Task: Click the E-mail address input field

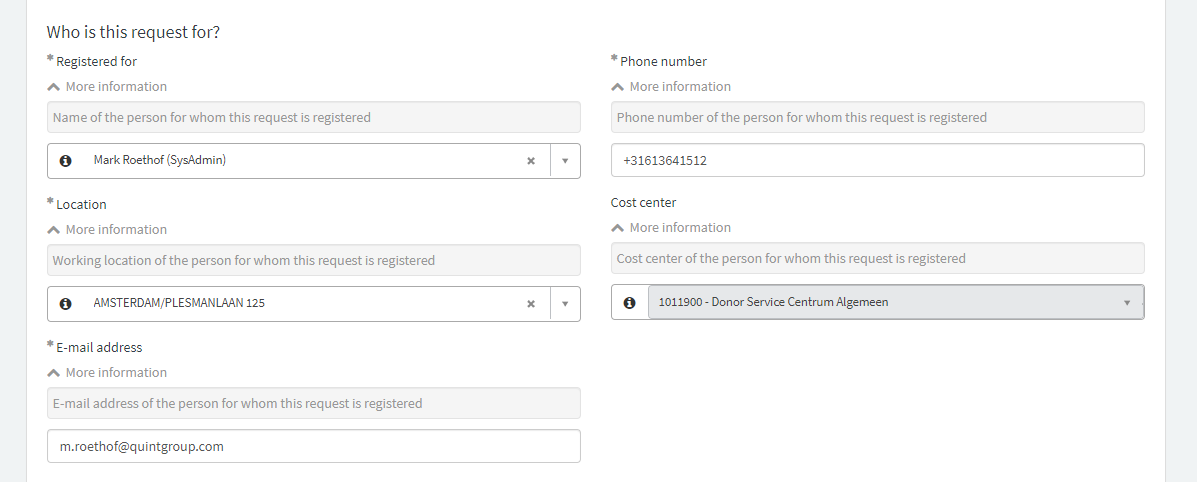Action: (314, 446)
